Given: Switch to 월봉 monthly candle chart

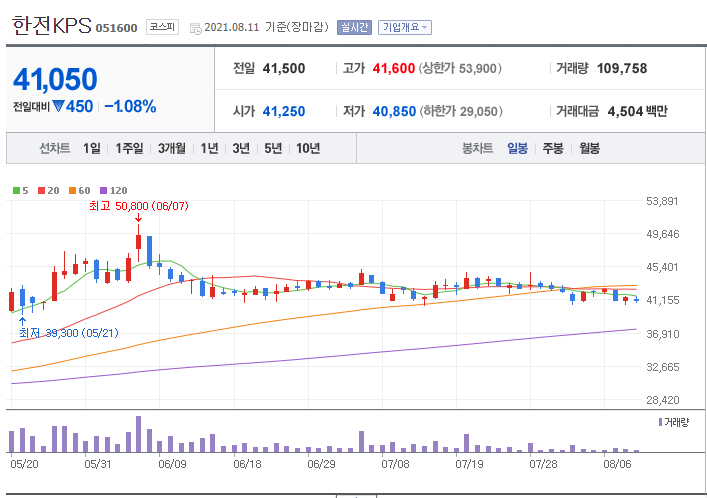Looking at the screenshot, I should click(589, 148).
